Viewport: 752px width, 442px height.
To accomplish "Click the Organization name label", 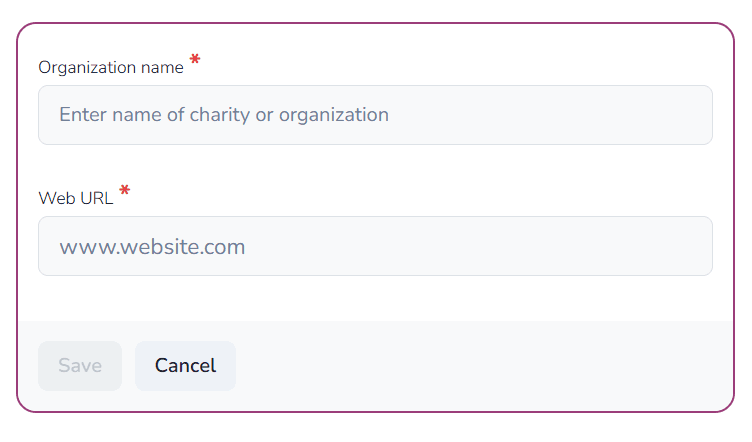I will [x=111, y=68].
